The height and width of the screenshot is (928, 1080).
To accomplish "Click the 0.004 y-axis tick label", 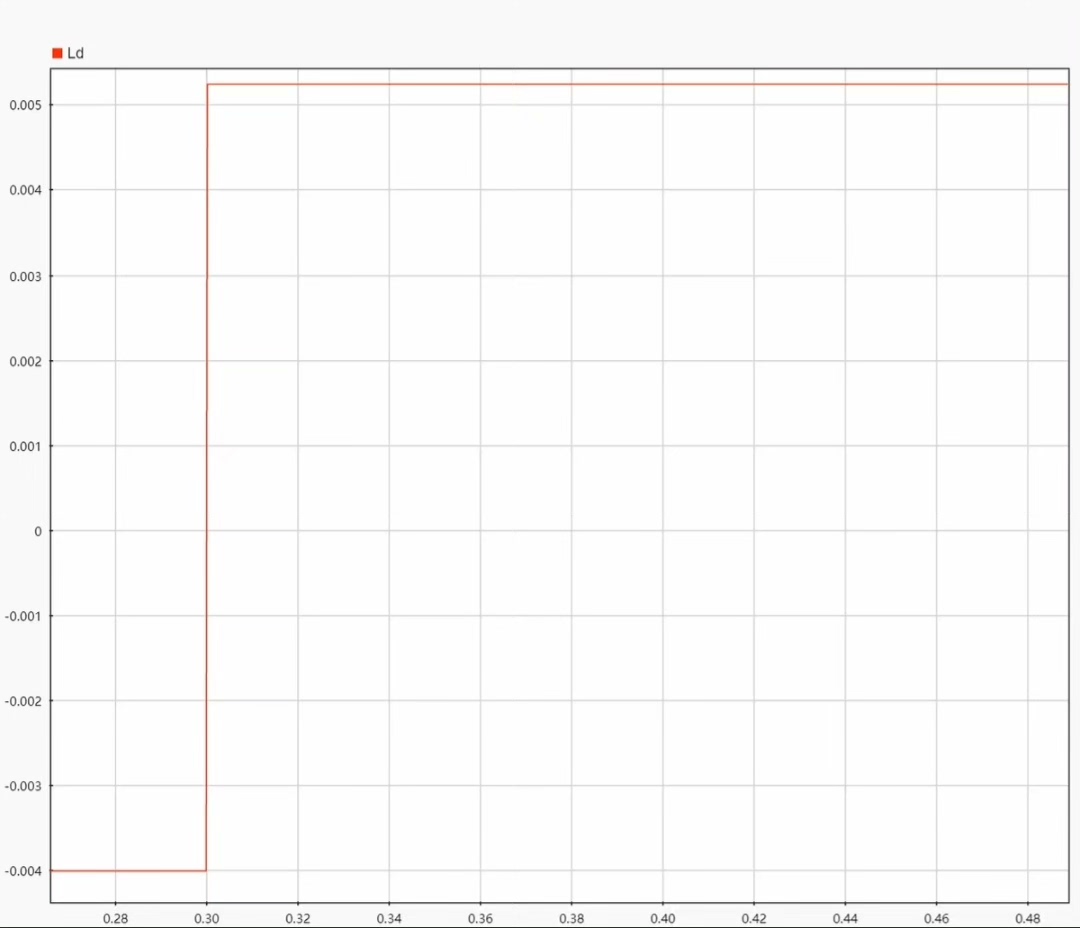I will pos(25,190).
